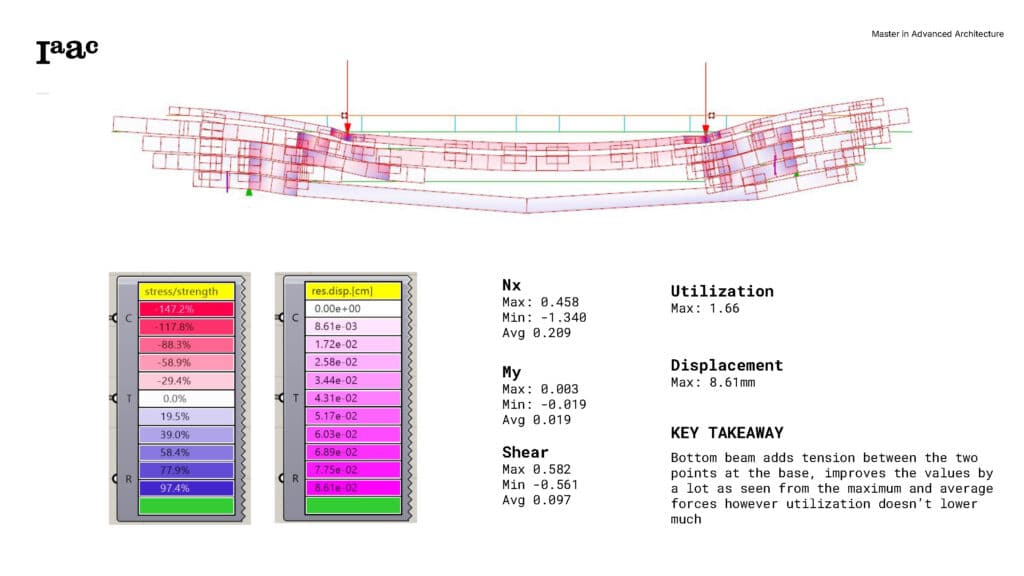Screen dimensions: 1024x576
Task: Select the left green support triangle
Action: pyautogui.click(x=249, y=192)
